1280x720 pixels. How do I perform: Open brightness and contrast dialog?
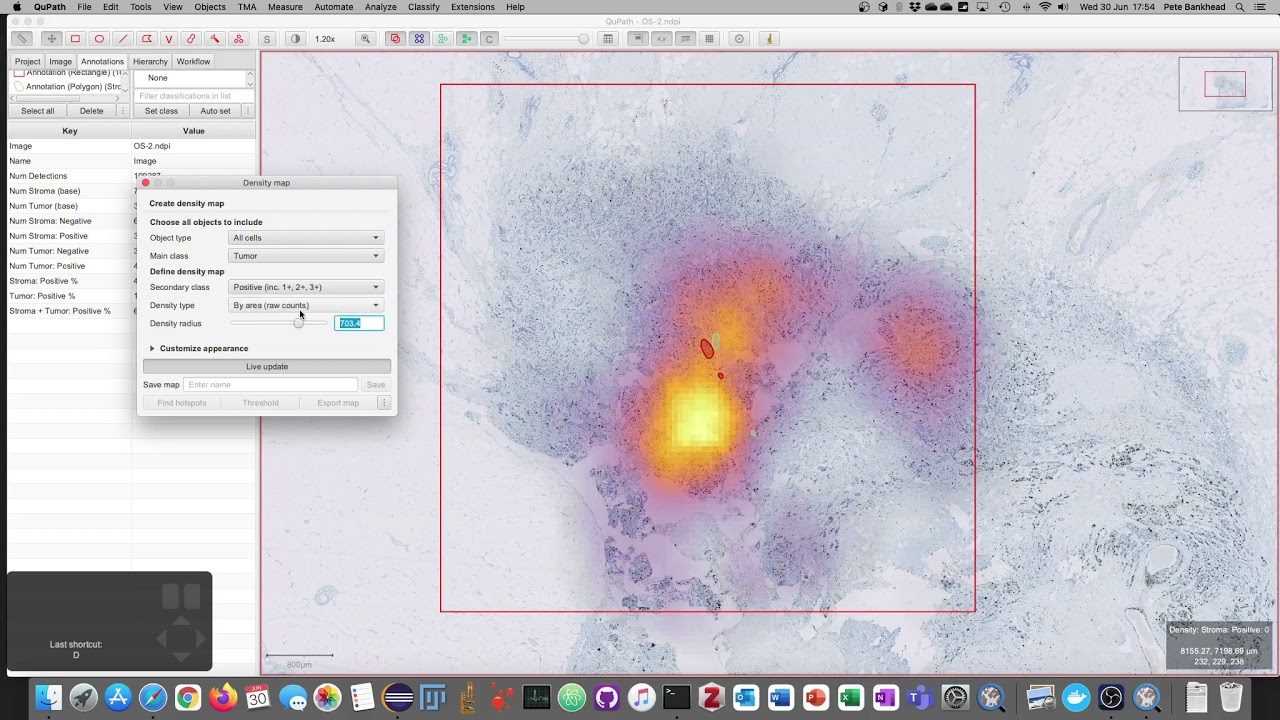tap(295, 39)
